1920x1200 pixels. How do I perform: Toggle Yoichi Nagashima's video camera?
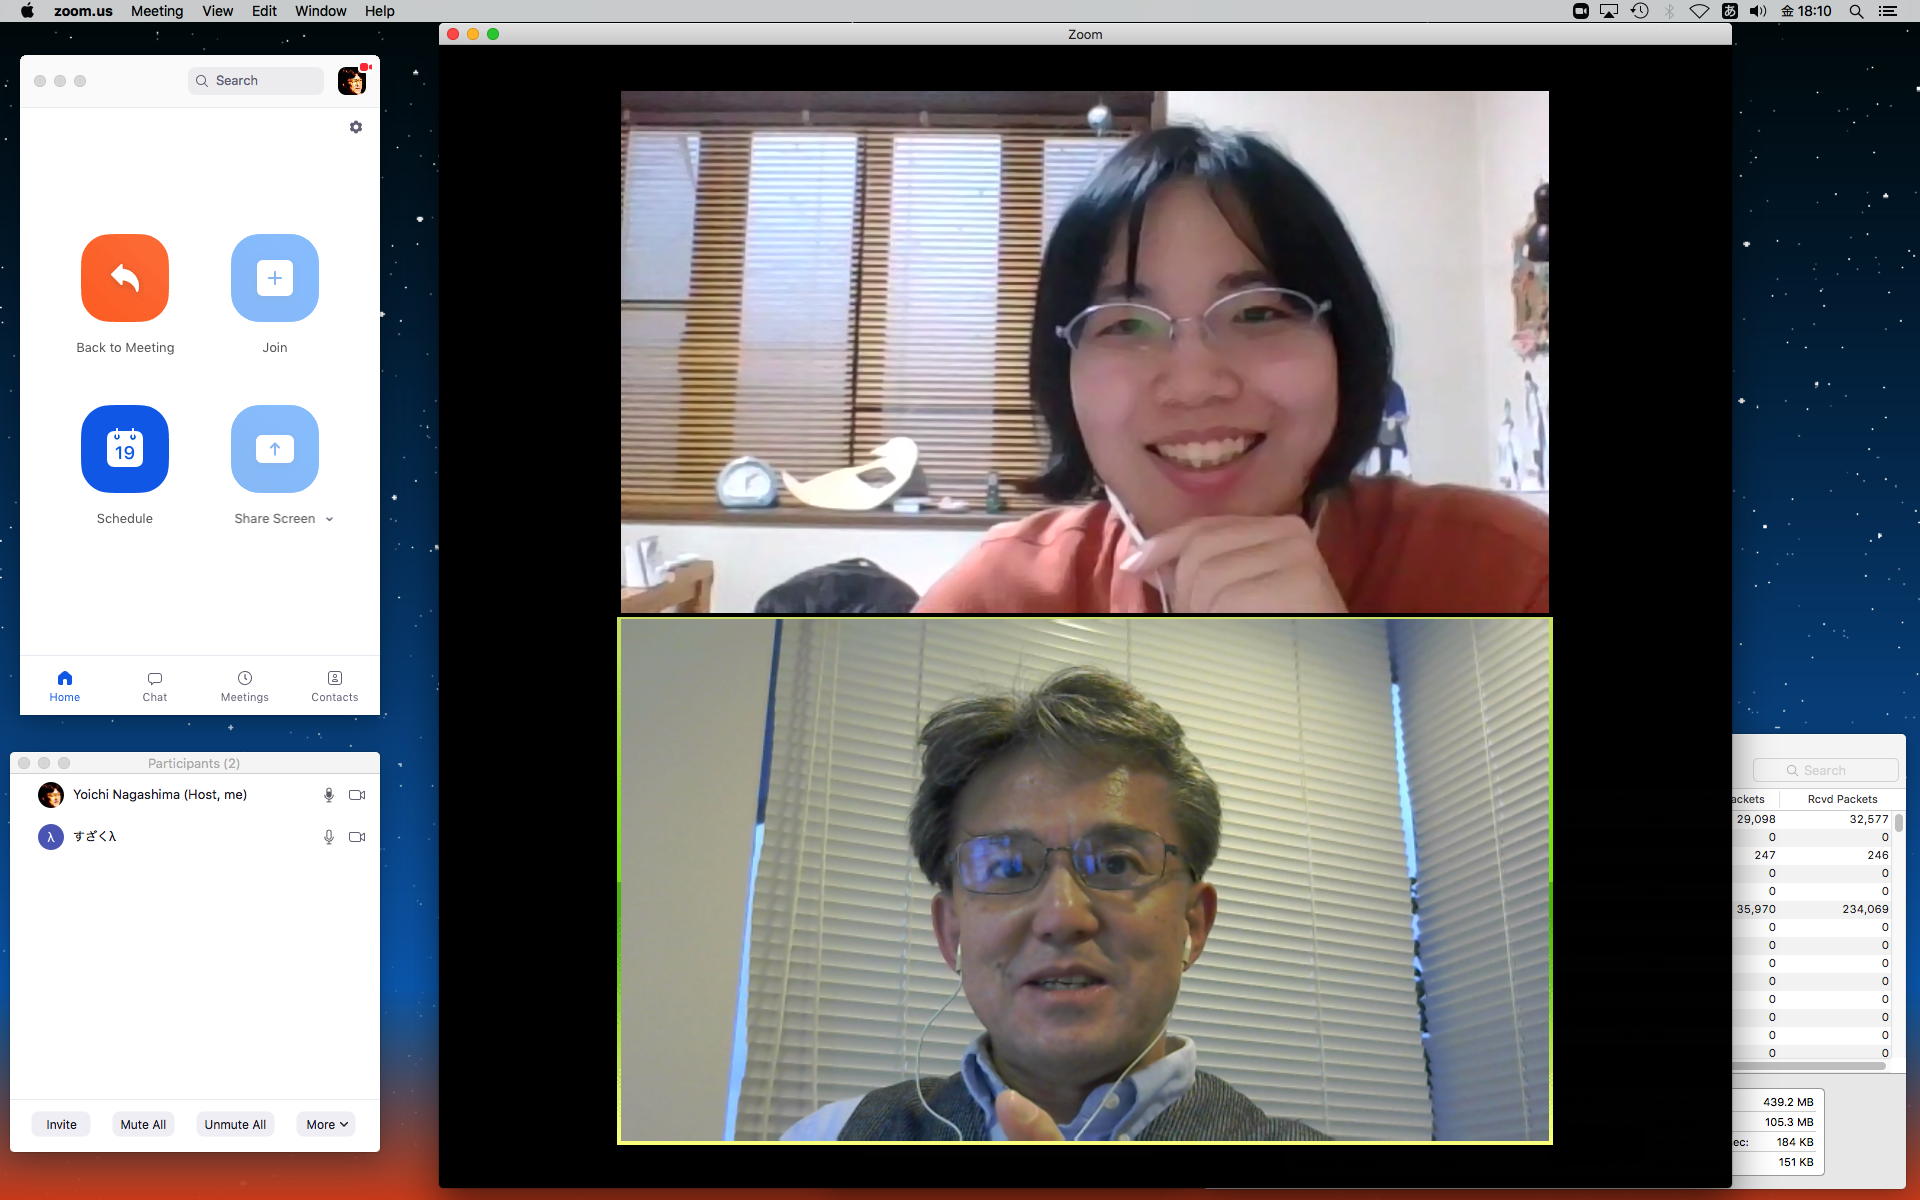pyautogui.click(x=357, y=795)
